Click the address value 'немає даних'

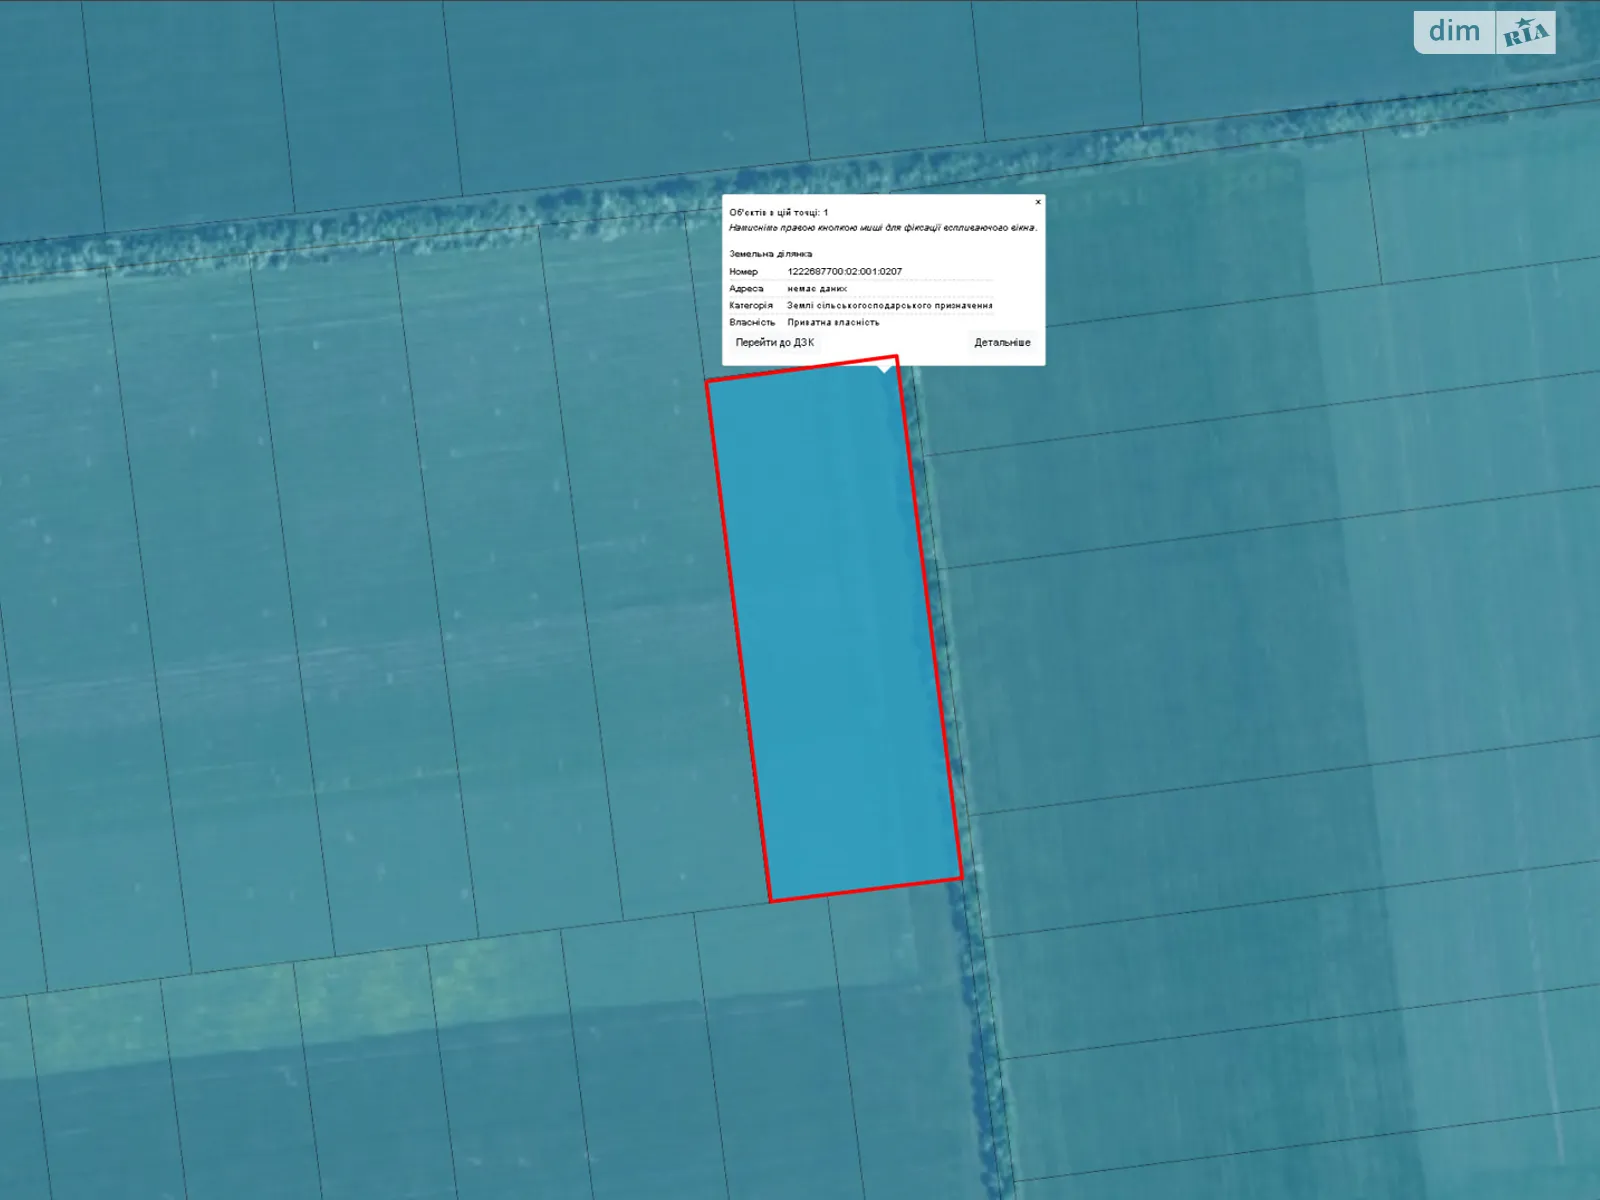coord(816,288)
